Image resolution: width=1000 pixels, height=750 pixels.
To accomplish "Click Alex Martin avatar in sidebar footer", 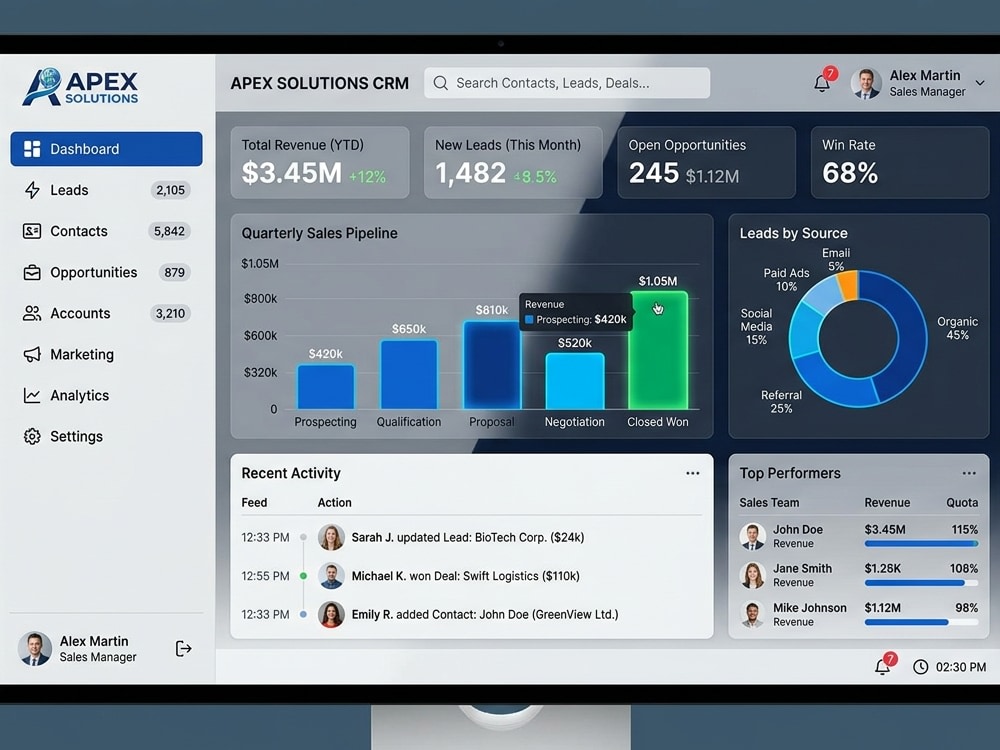I will pos(34,649).
